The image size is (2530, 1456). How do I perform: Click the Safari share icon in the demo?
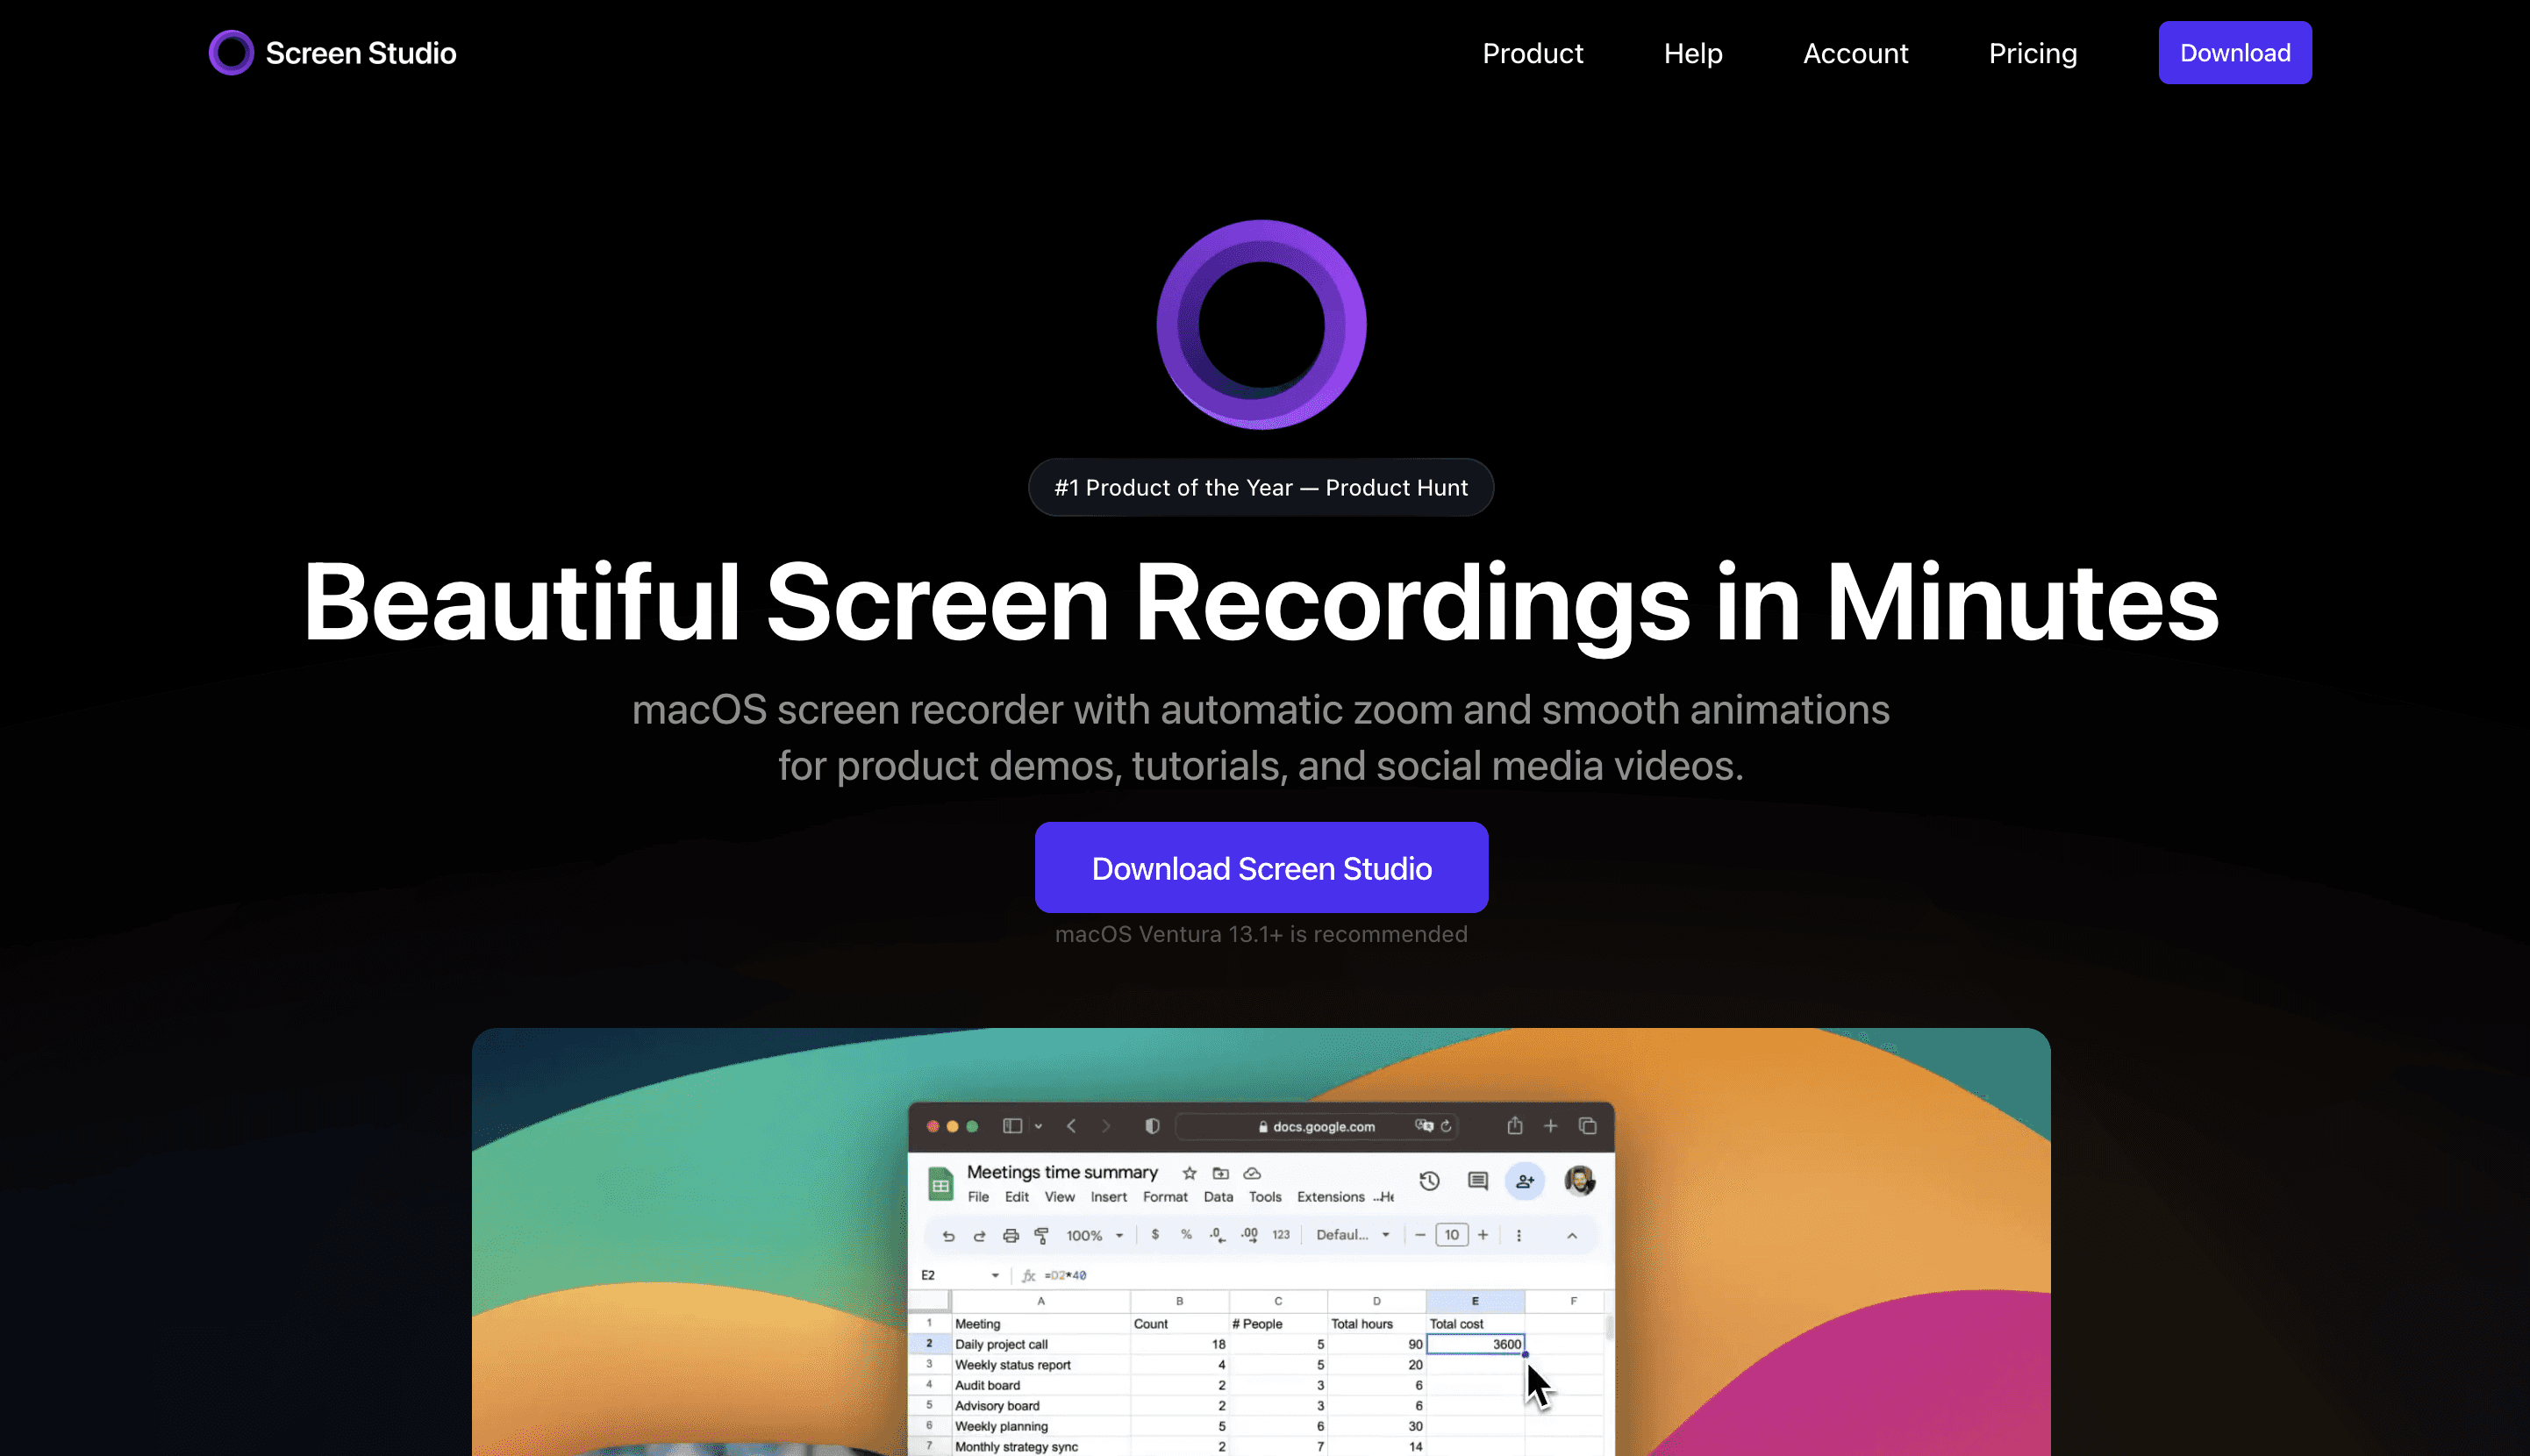pos(1515,1125)
